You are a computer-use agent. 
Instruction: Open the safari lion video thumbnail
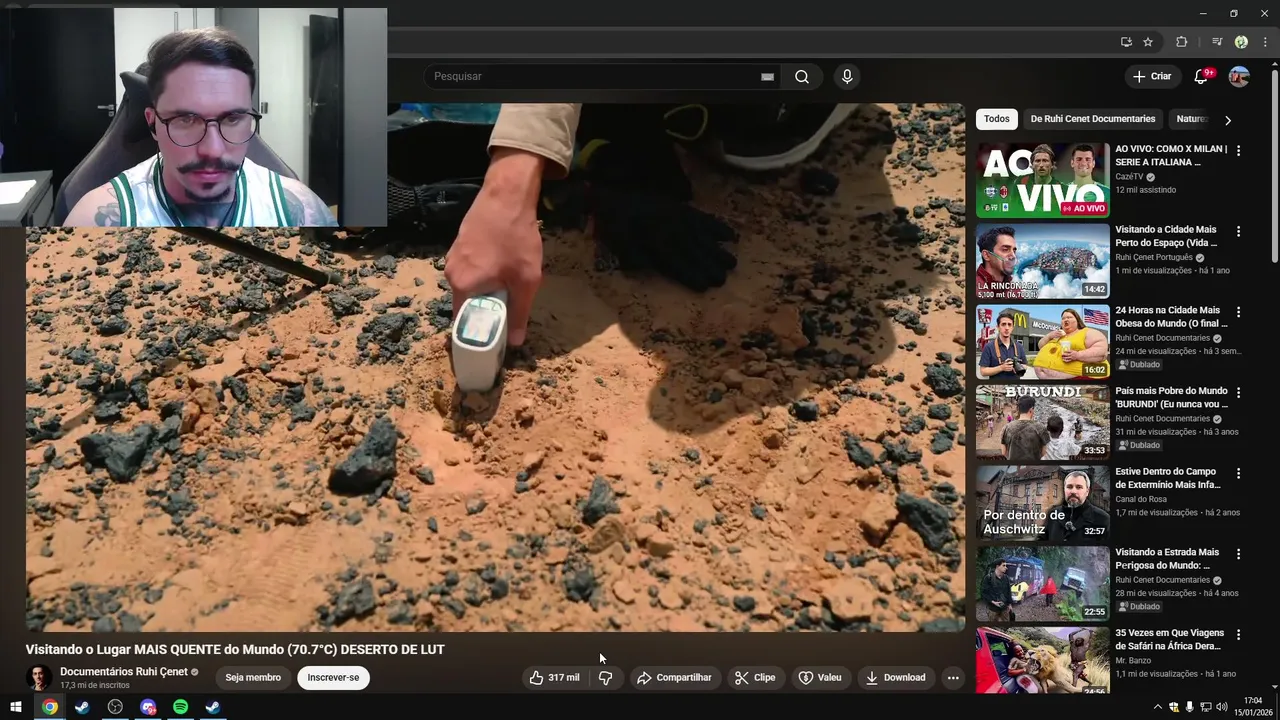tap(1043, 660)
